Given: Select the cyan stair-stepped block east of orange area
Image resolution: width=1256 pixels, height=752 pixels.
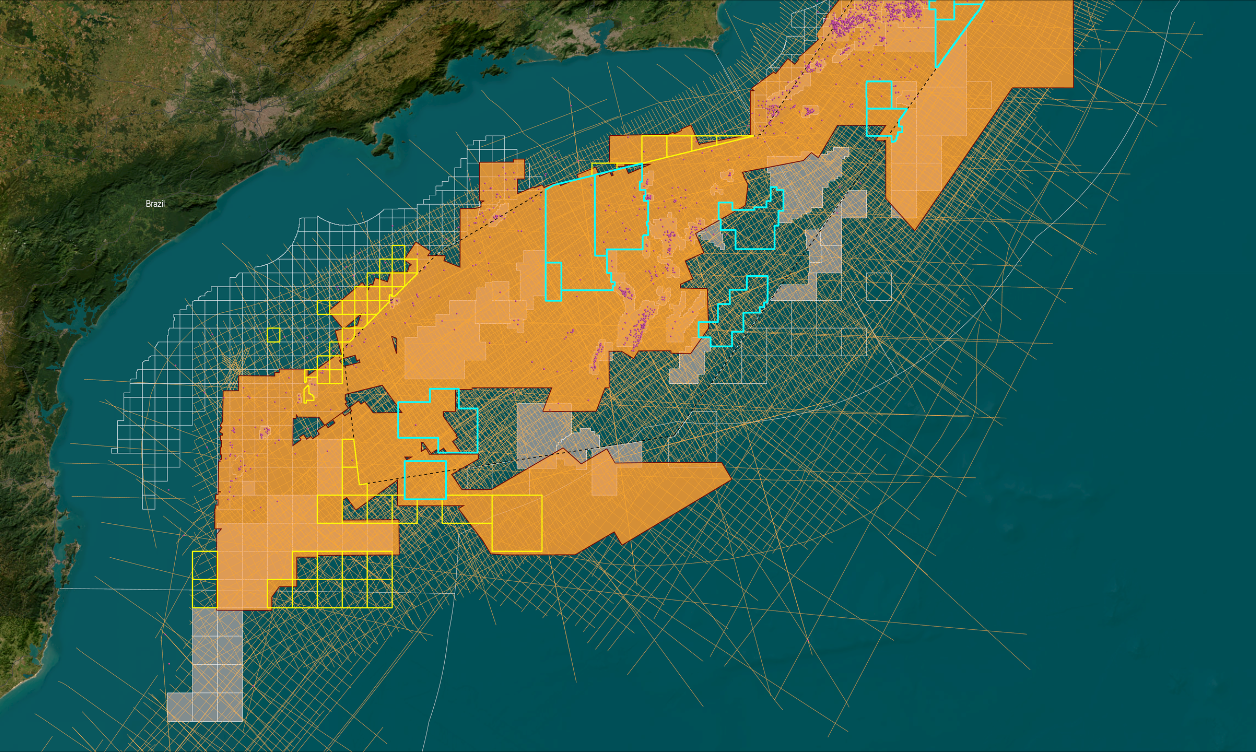Looking at the screenshot, I should [738, 308].
